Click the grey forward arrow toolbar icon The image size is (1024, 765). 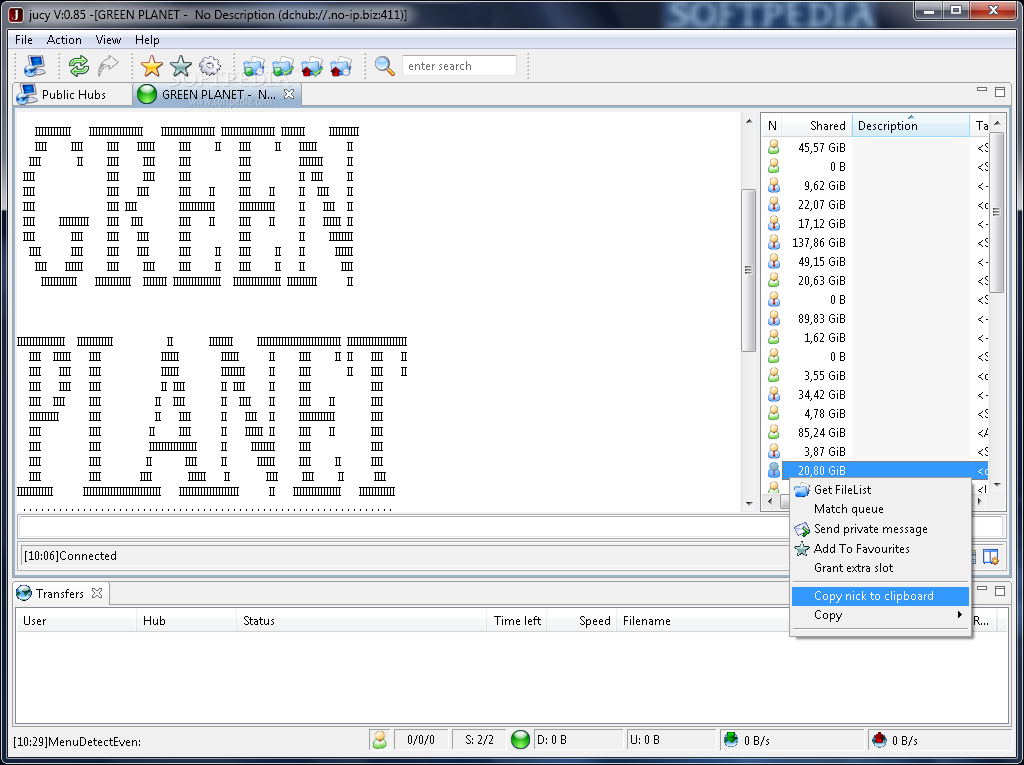pyautogui.click(x=108, y=66)
